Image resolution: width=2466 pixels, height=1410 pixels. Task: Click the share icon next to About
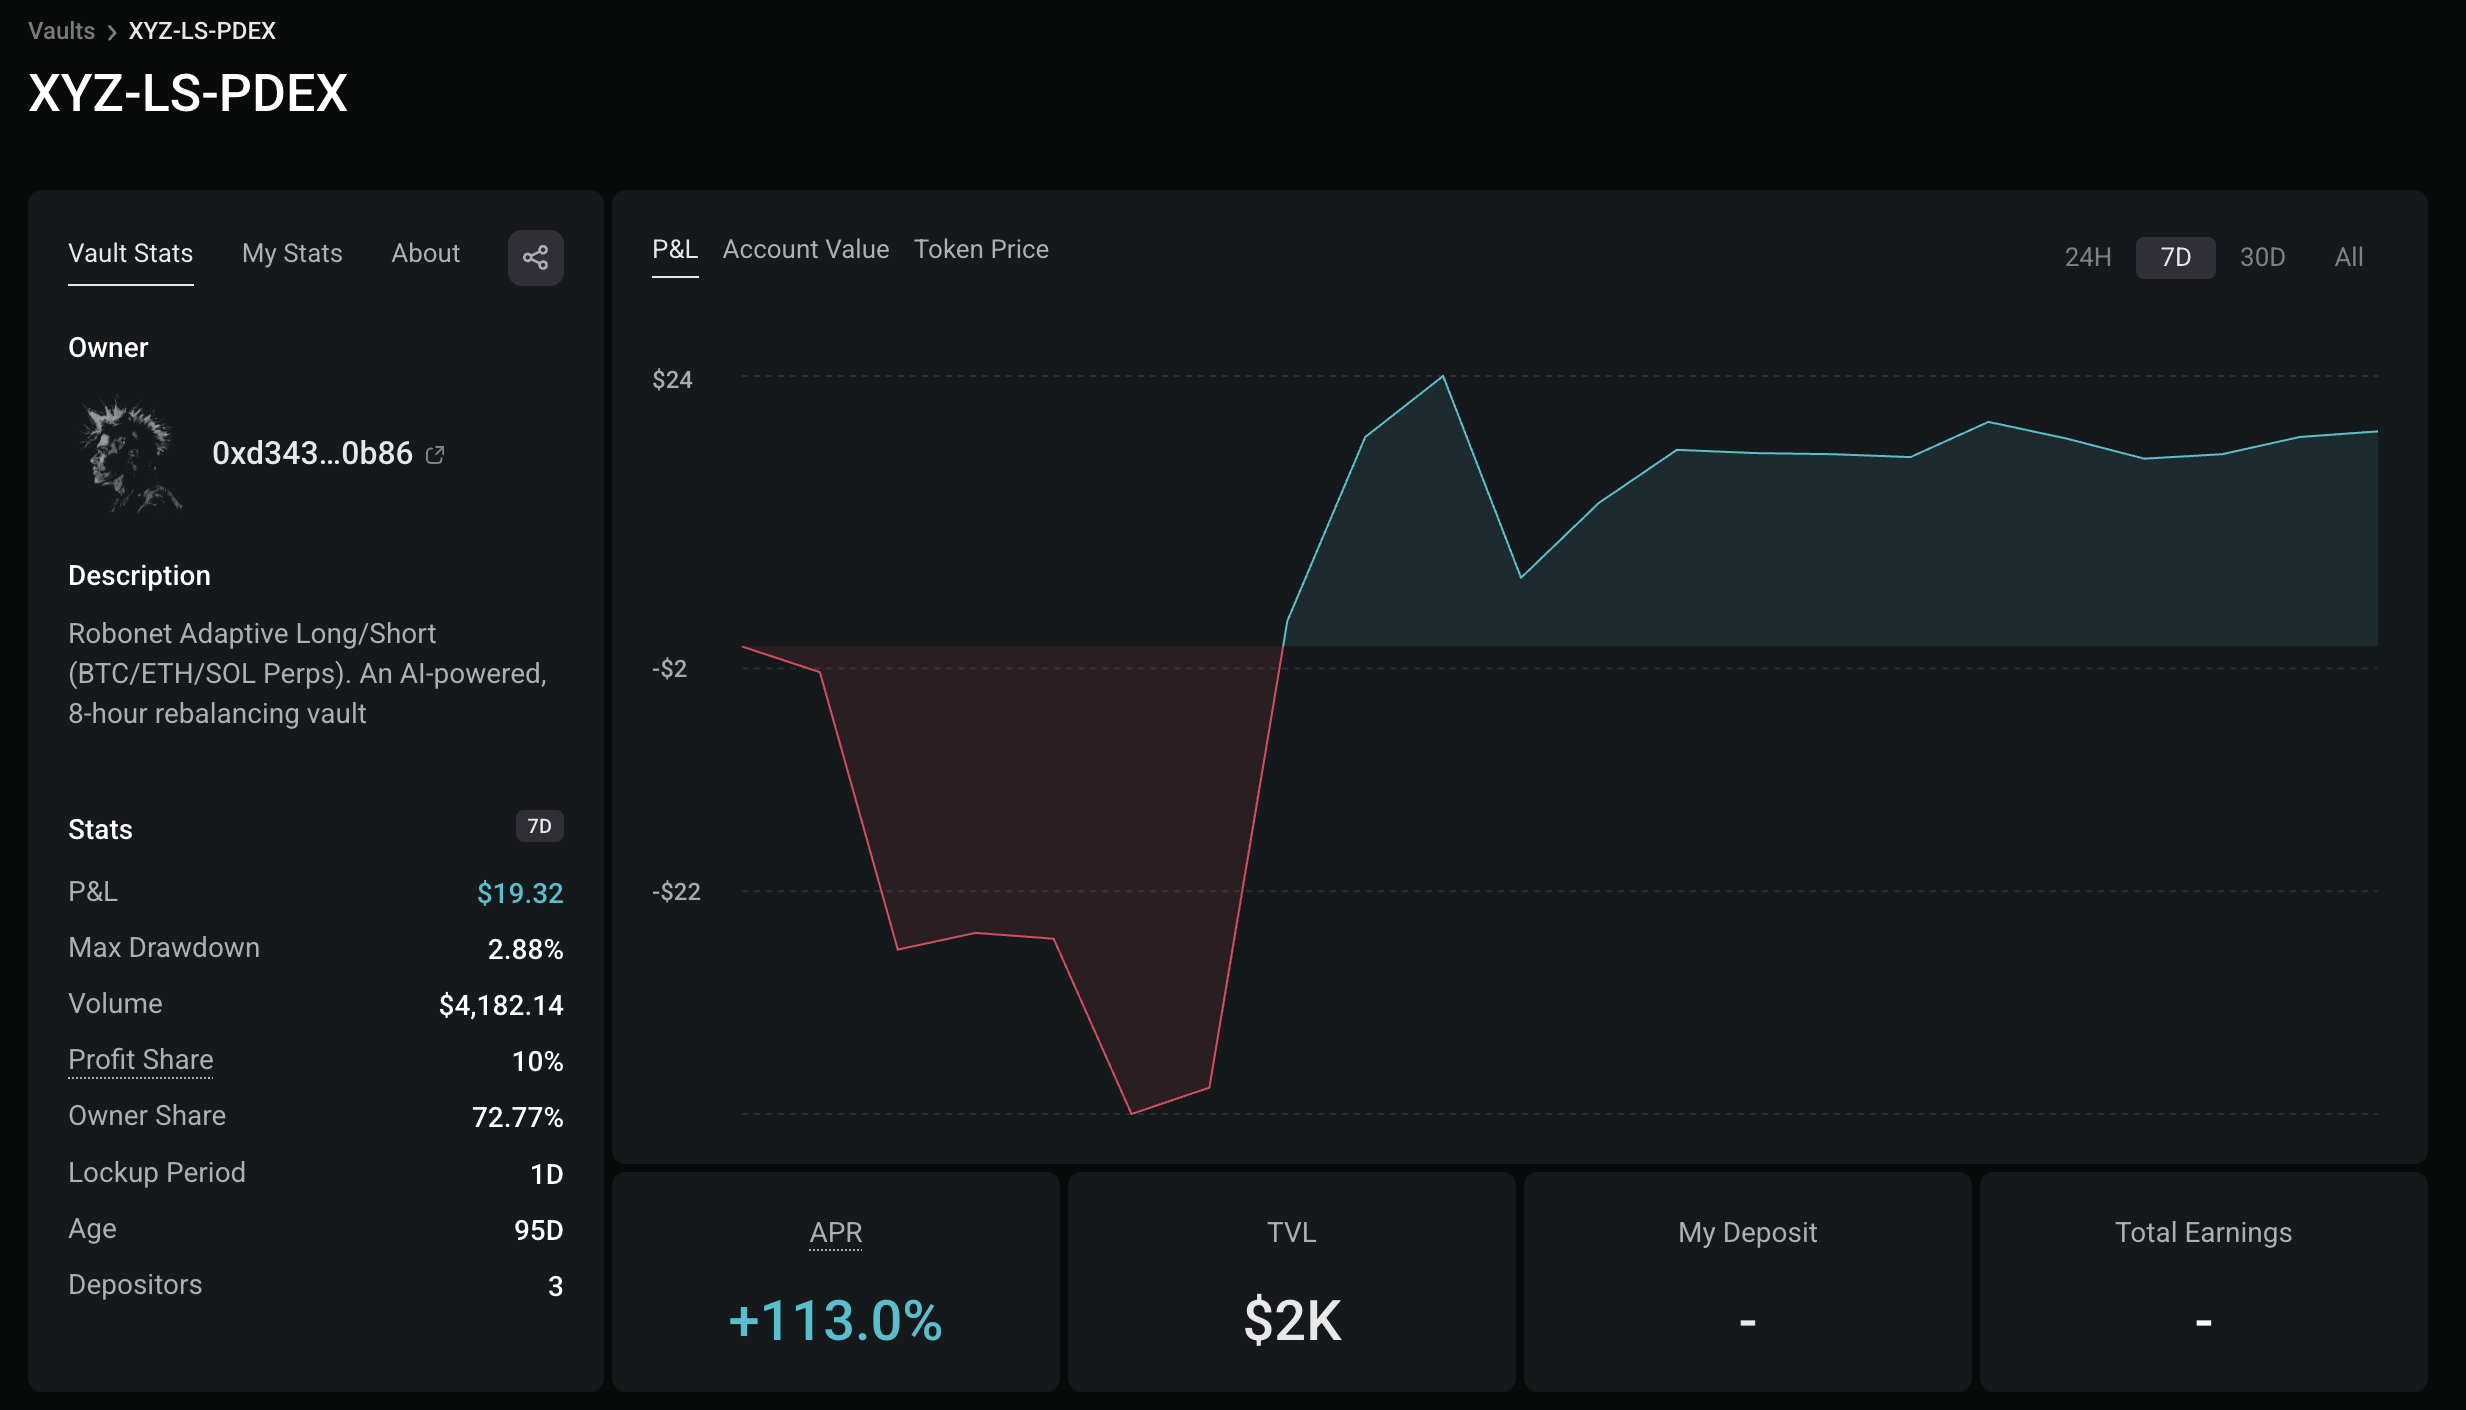click(x=536, y=257)
